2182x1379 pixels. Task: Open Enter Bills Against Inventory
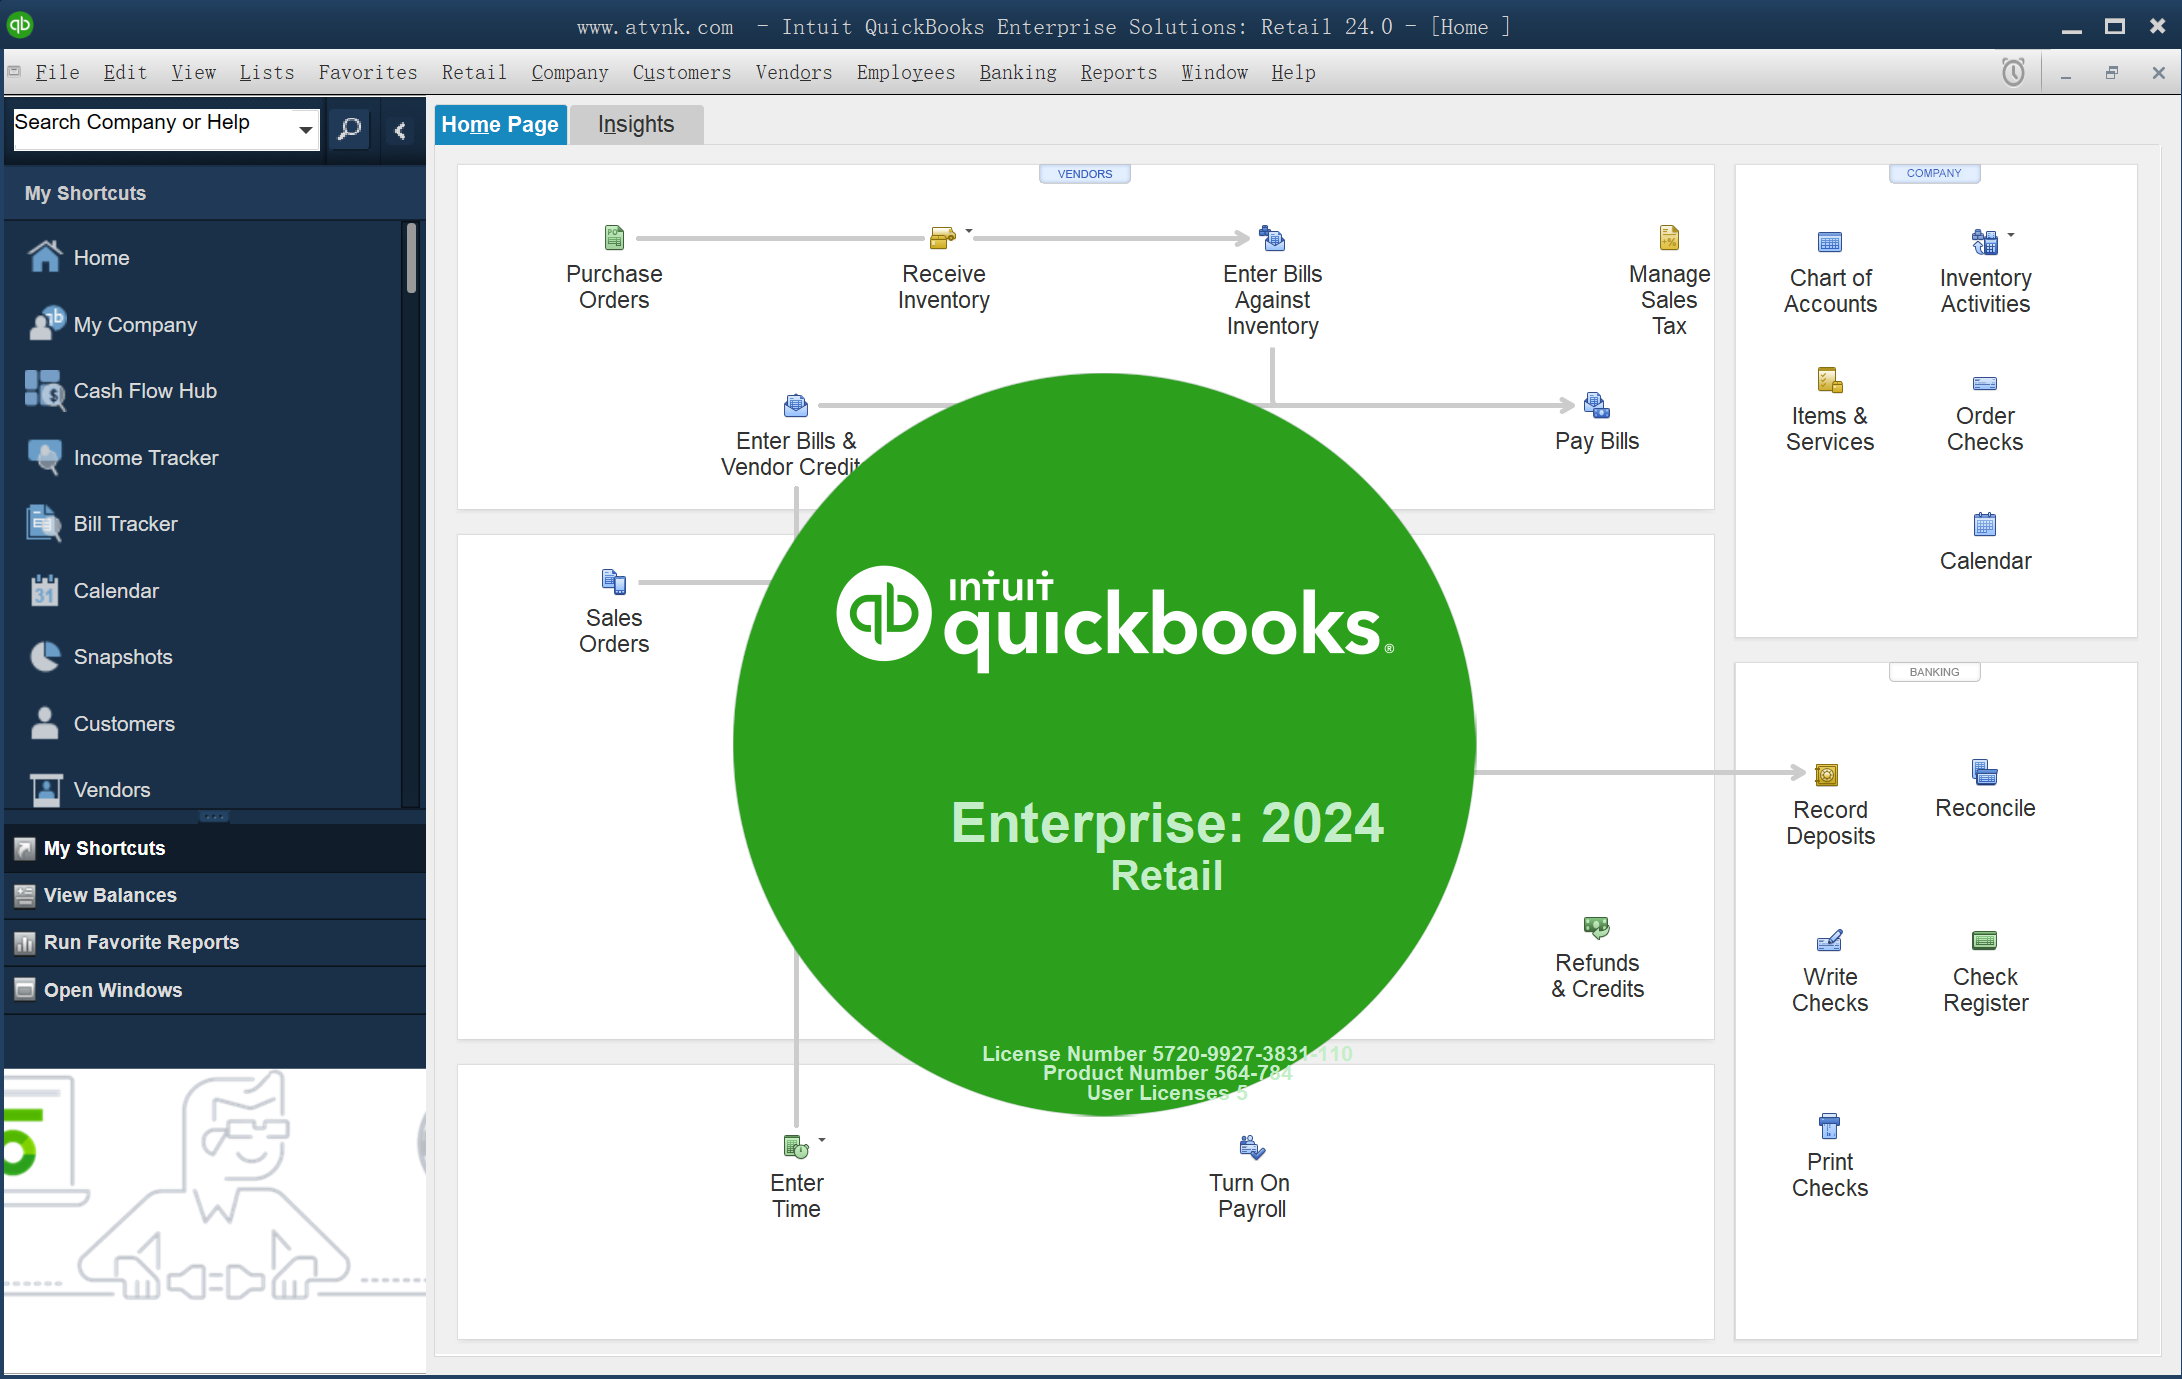[x=1272, y=238]
